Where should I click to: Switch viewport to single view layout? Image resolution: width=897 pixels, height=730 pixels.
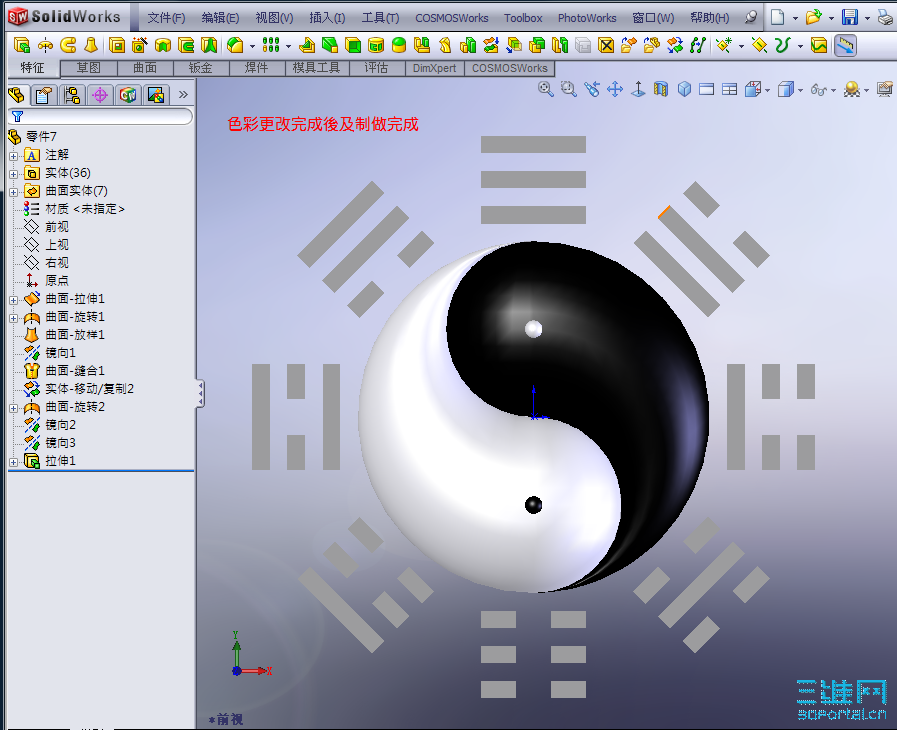point(707,89)
